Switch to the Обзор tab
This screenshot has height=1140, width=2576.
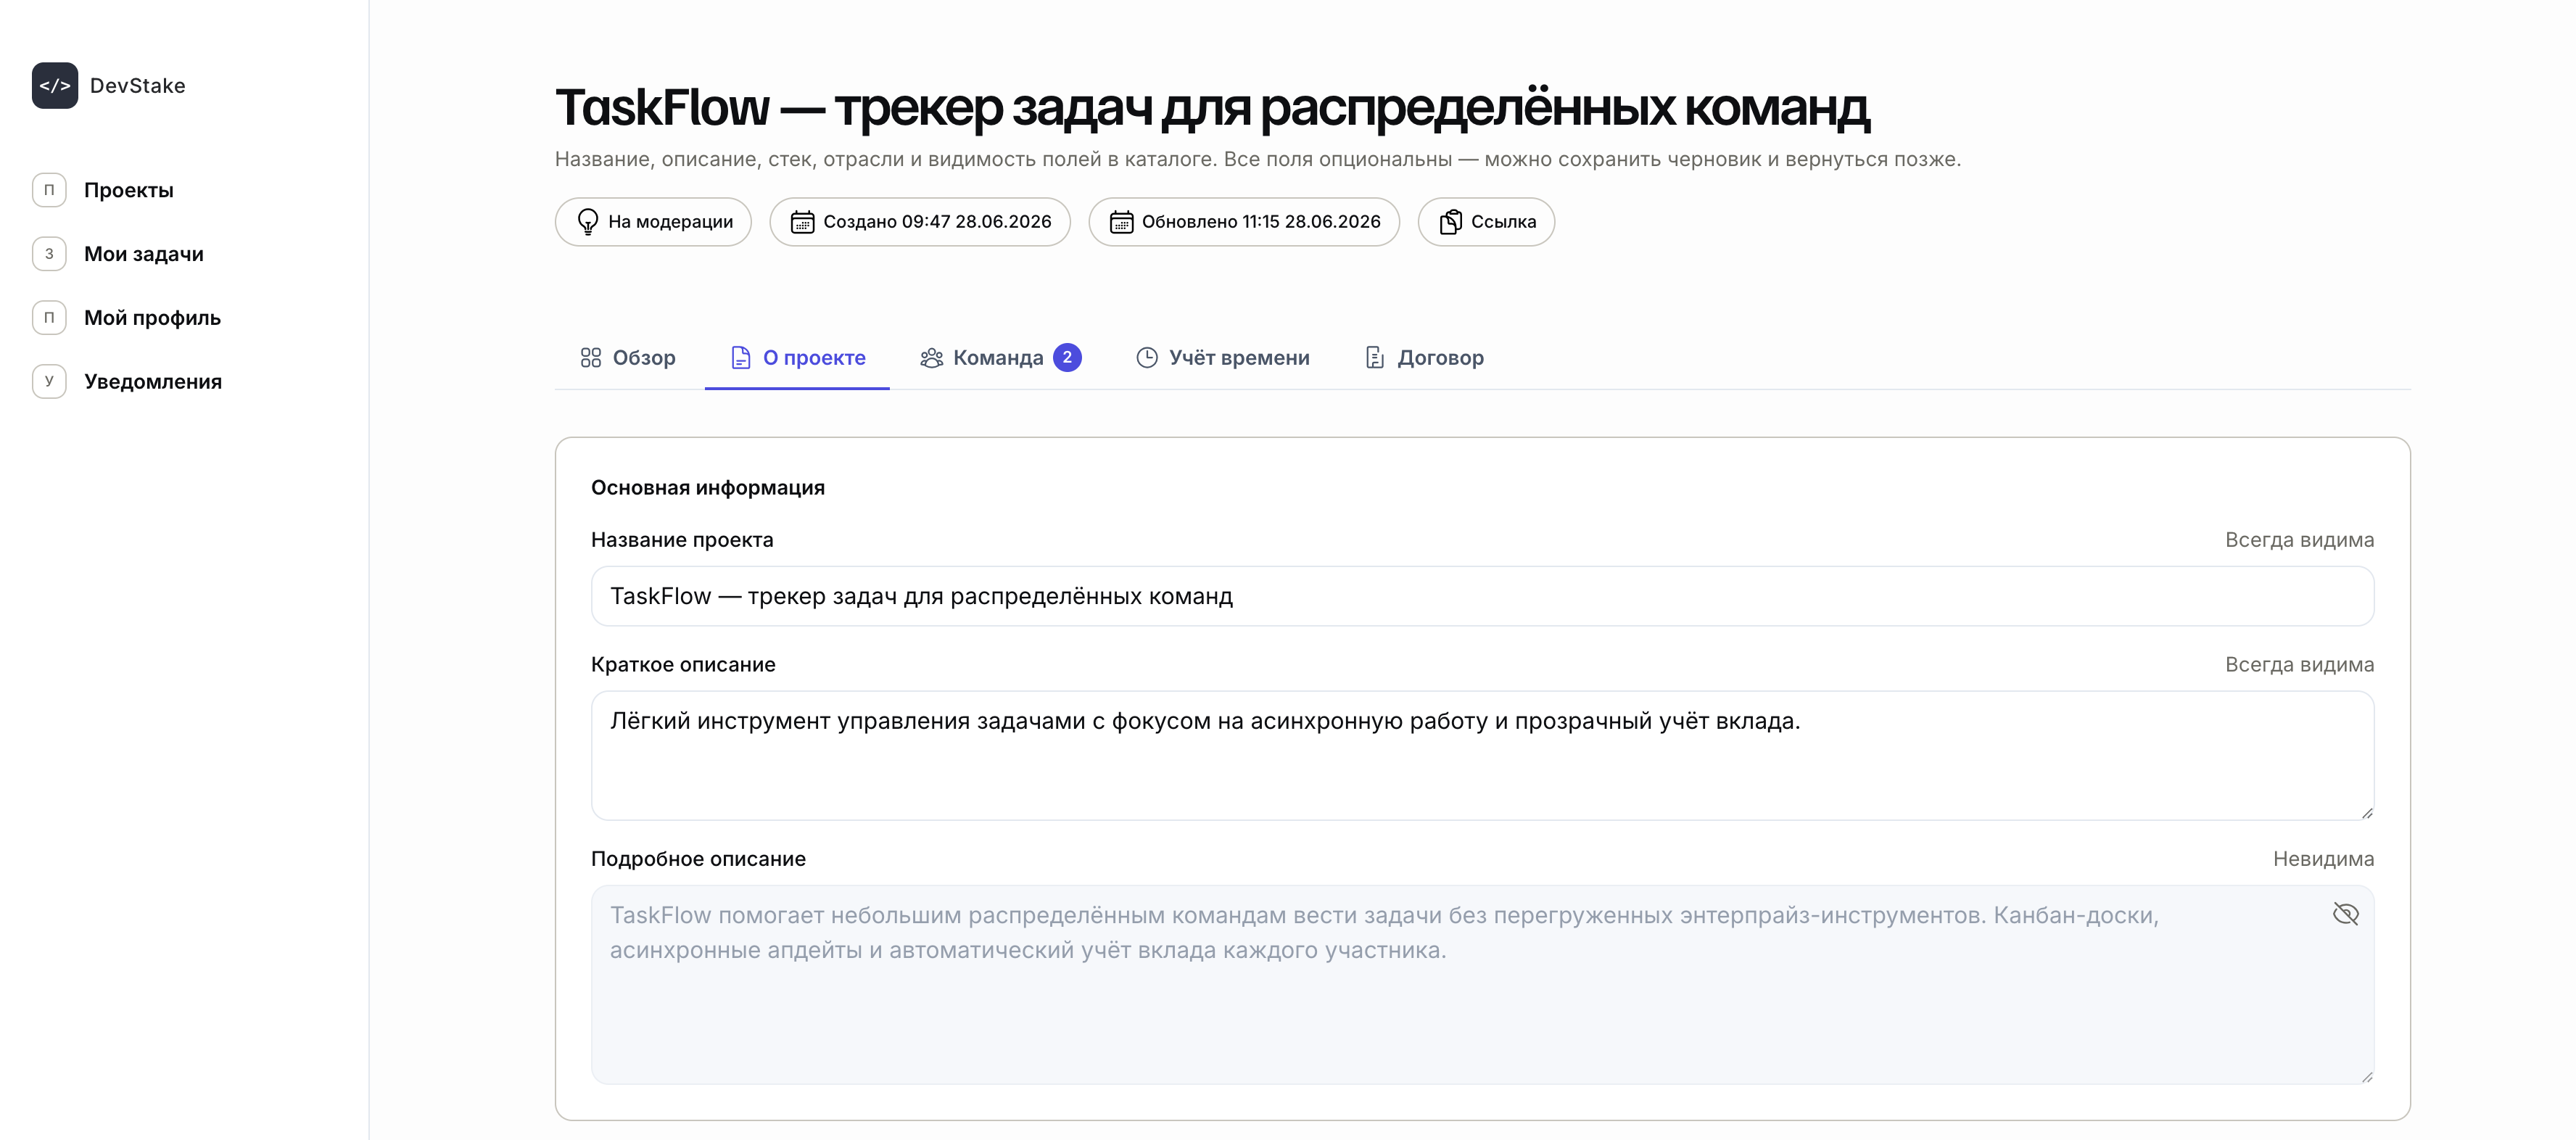pyautogui.click(x=628, y=358)
